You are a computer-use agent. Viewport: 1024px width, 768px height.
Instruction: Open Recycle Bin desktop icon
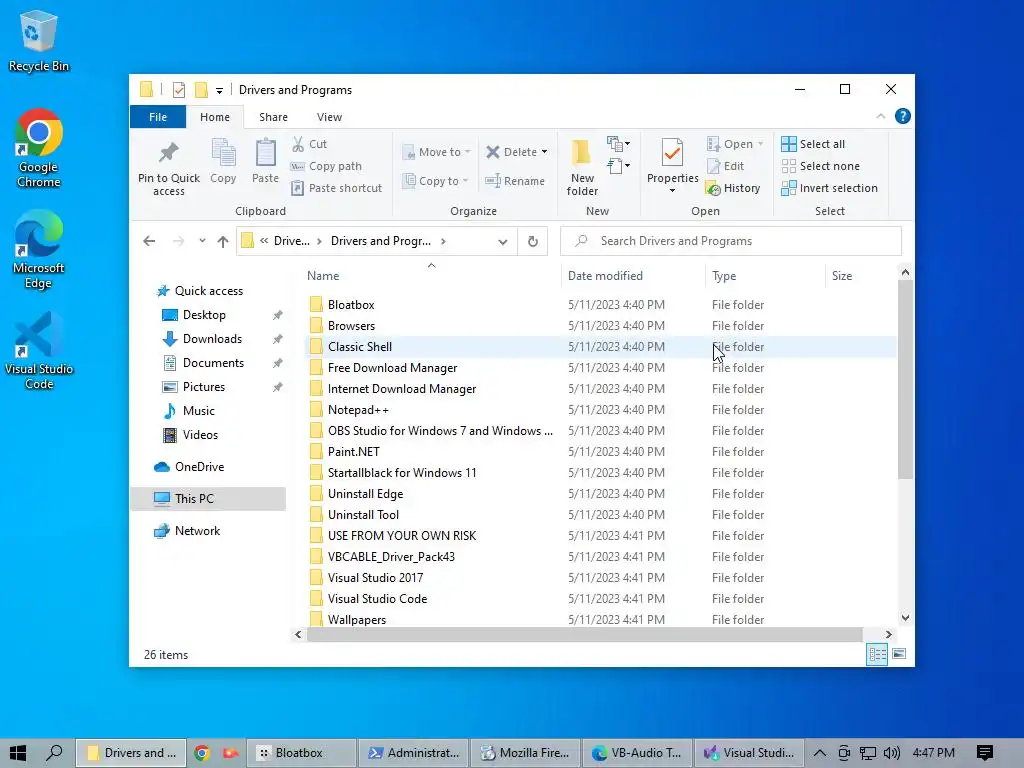(x=39, y=41)
